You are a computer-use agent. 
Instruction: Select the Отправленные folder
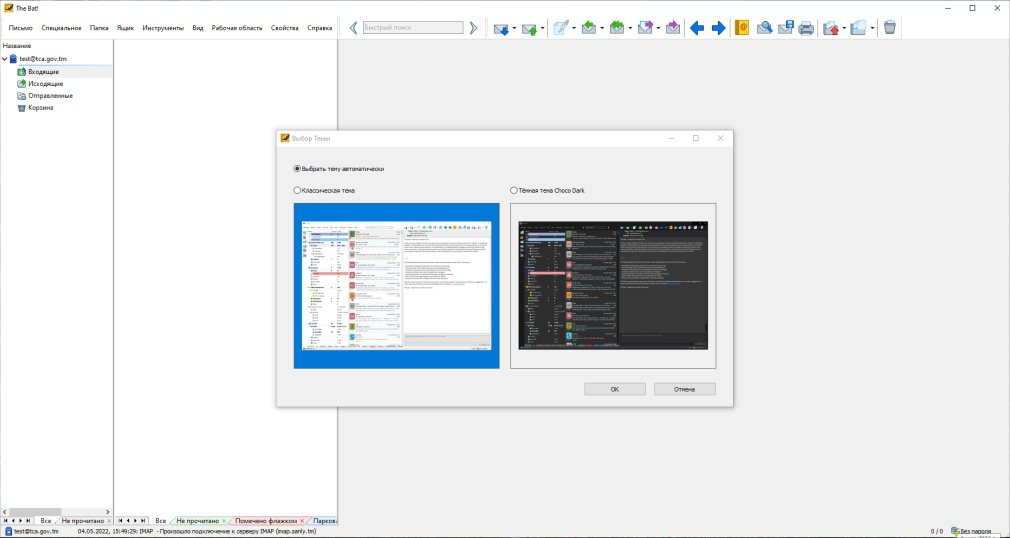[x=50, y=95]
